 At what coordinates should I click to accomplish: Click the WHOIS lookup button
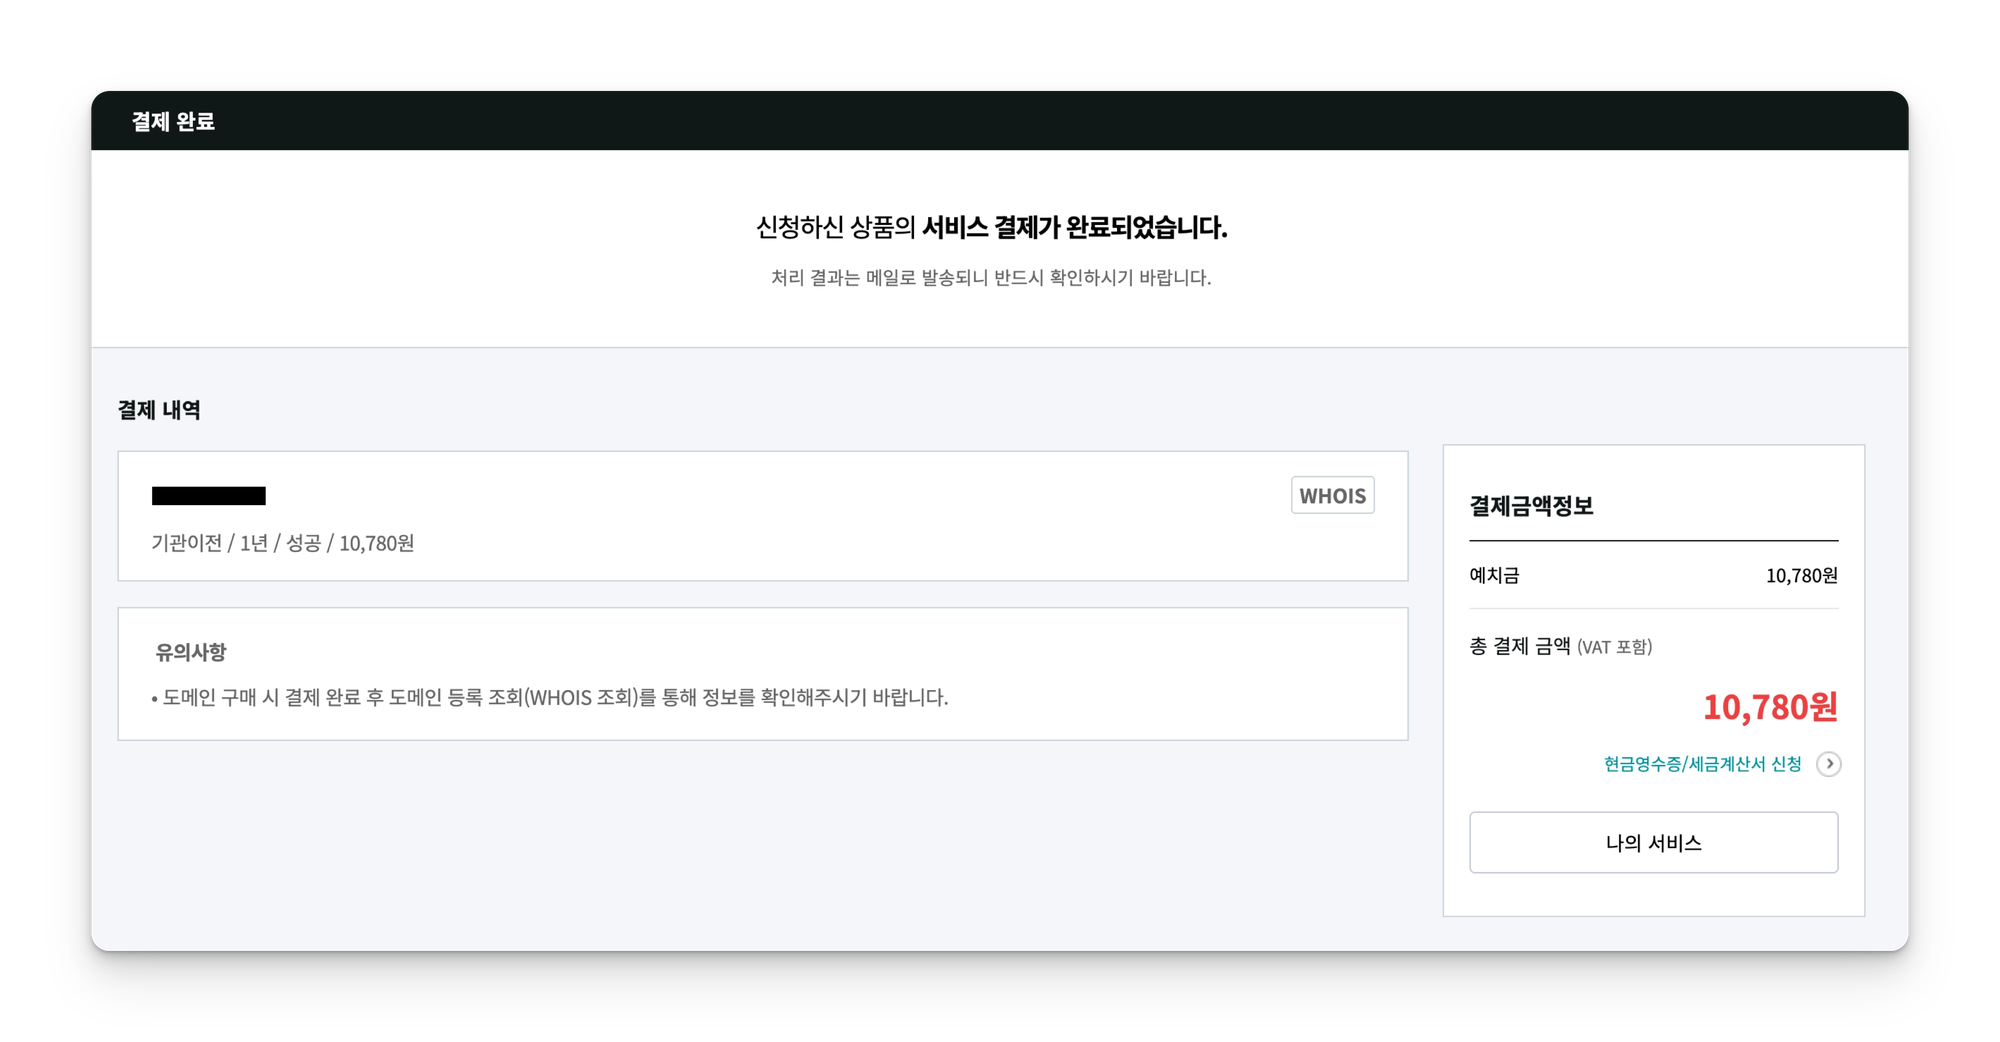1332,496
